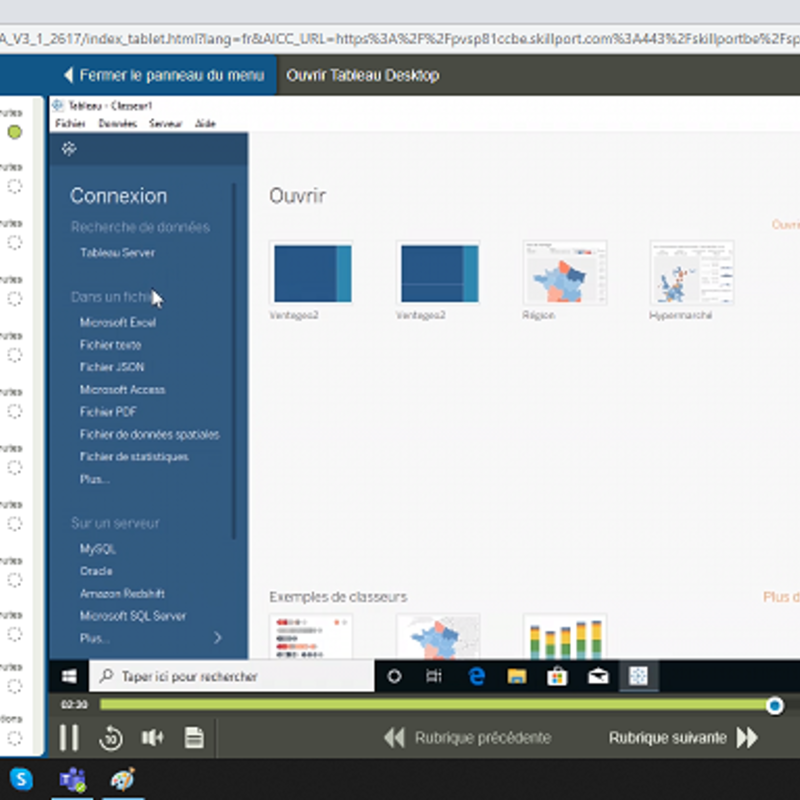Go to Rubrique suivante
Screen dimensions: 800x800
pyautogui.click(x=684, y=738)
